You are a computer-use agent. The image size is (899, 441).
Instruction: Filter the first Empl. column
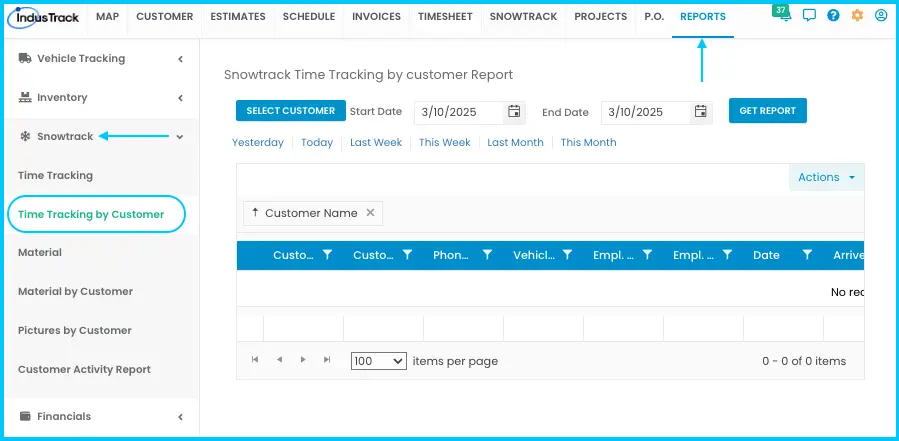pyautogui.click(x=647, y=255)
